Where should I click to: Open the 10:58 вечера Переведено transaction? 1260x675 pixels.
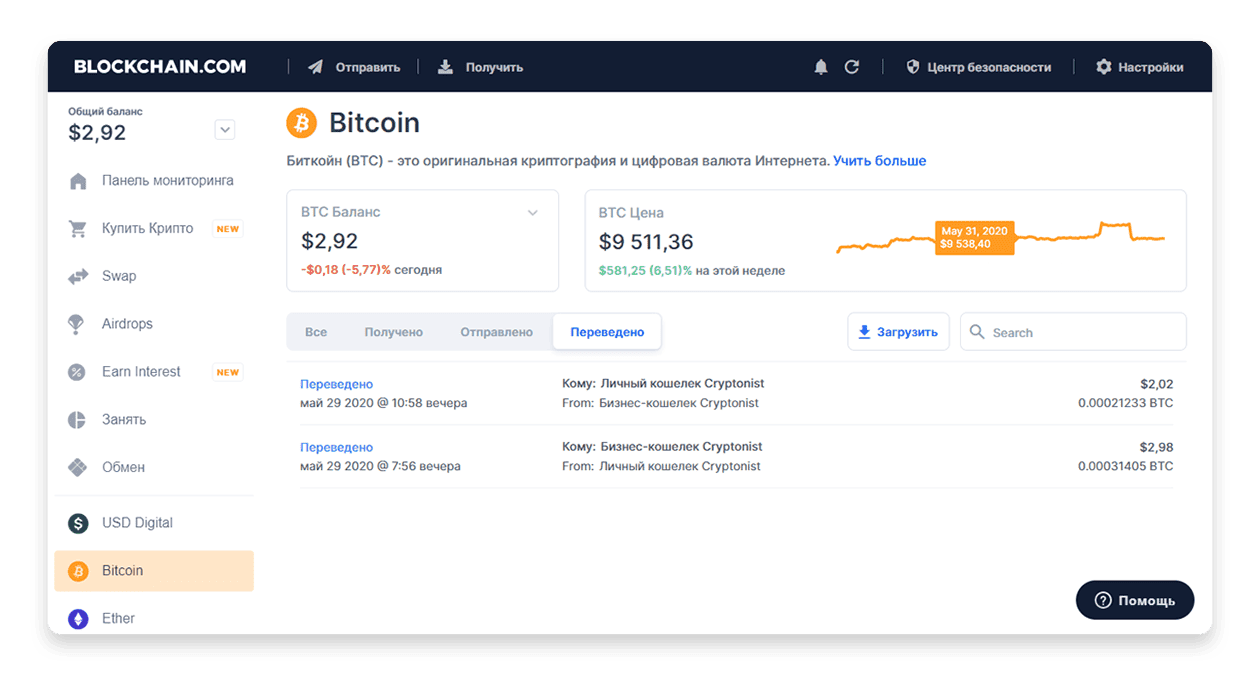tap(736, 394)
